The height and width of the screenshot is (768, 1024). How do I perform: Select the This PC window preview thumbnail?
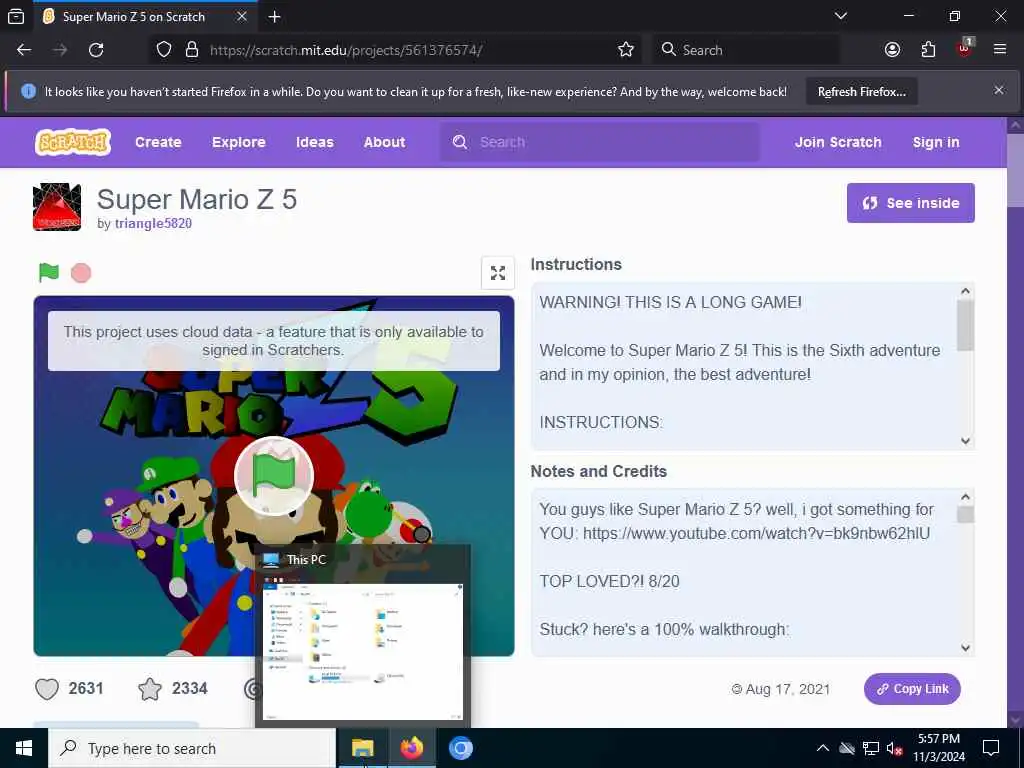pos(362,651)
